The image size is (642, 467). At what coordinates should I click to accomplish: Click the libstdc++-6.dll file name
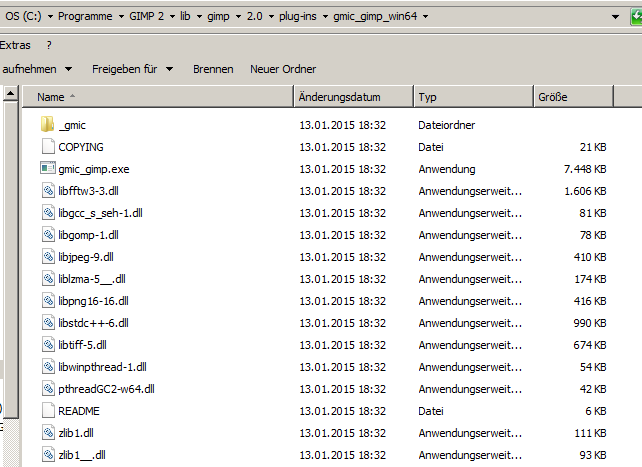click(93, 323)
